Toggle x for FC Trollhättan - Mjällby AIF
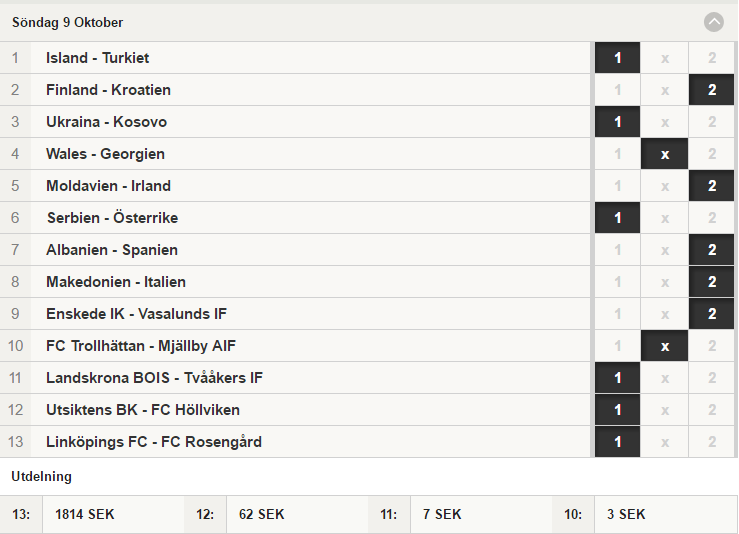Image resolution: width=739 pixels, height=534 pixels. tap(665, 346)
